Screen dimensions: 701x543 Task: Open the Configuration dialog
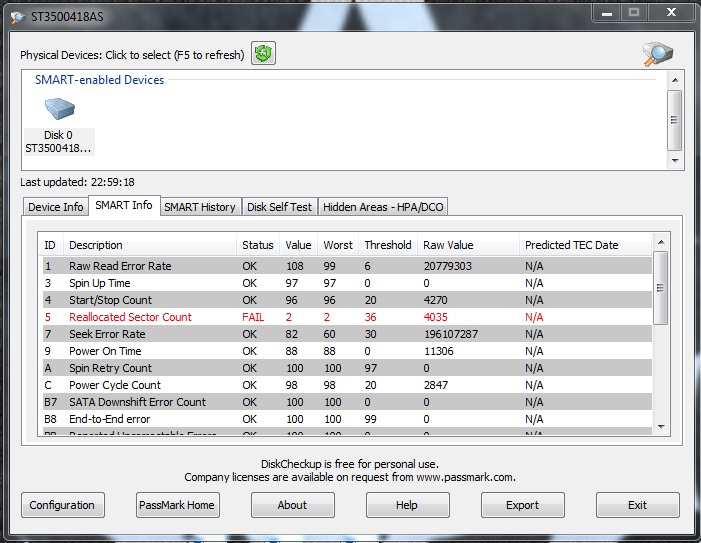[63, 505]
